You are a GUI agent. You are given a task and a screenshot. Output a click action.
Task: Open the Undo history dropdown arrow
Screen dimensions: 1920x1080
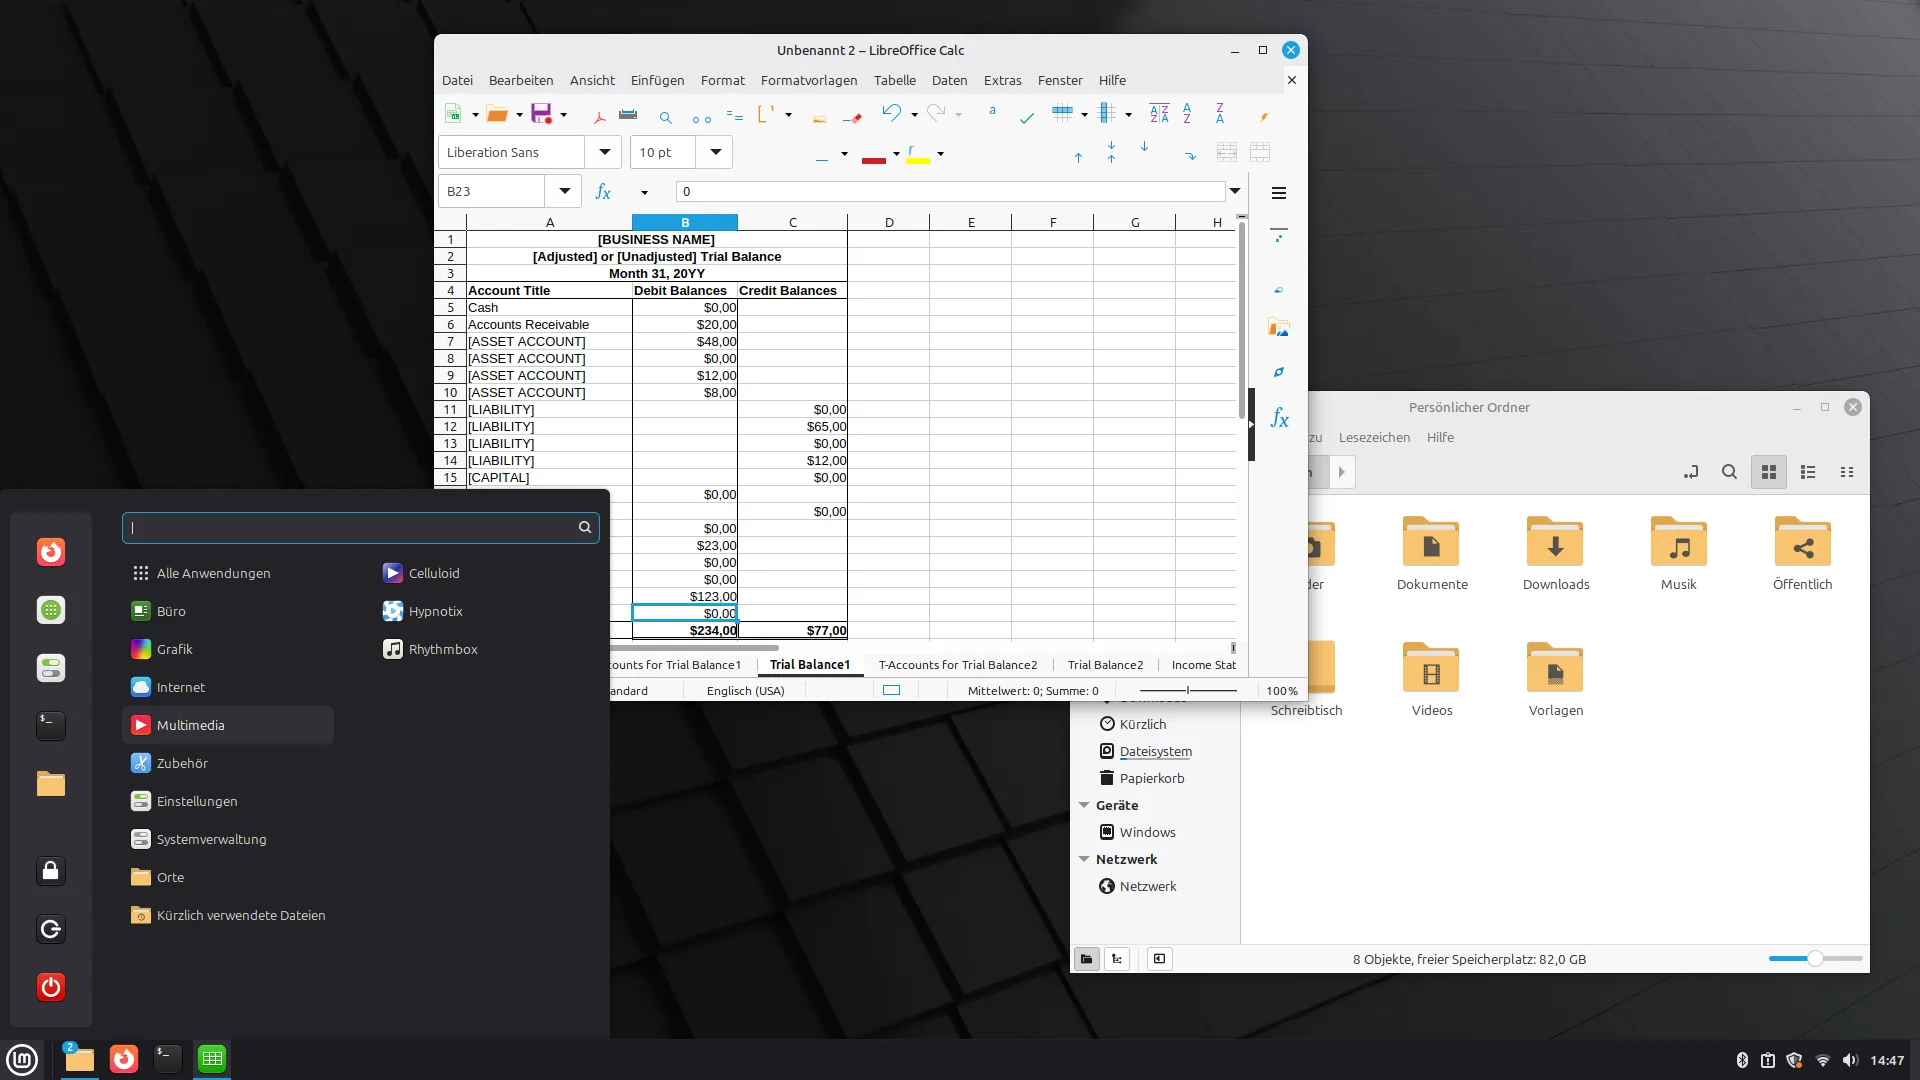pyautogui.click(x=914, y=115)
